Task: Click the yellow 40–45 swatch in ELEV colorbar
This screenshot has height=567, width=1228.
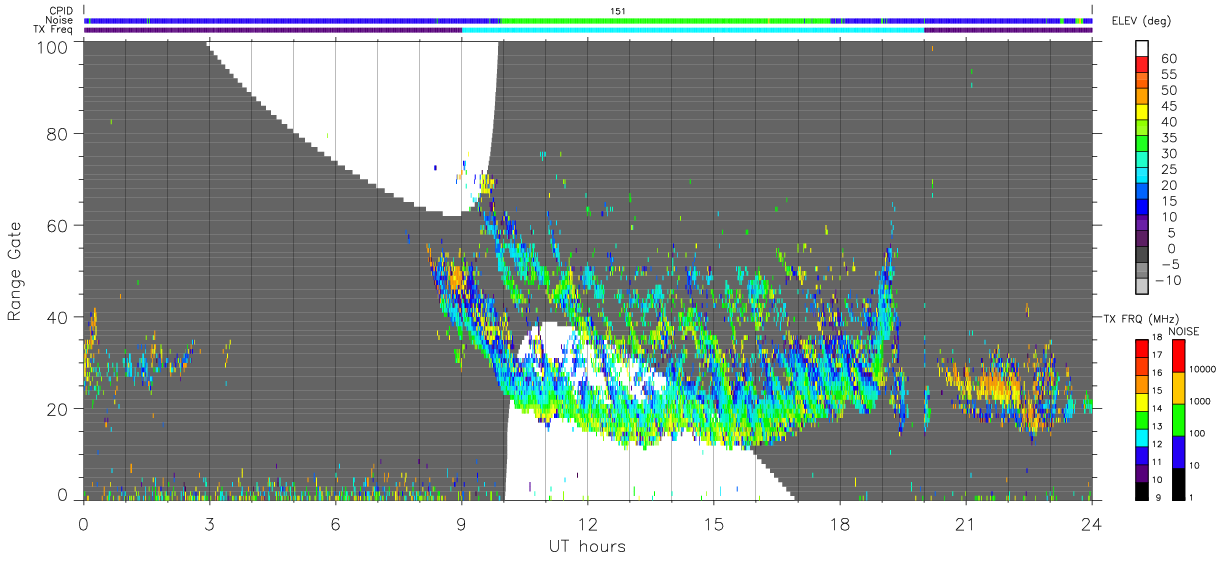Action: tap(1142, 114)
